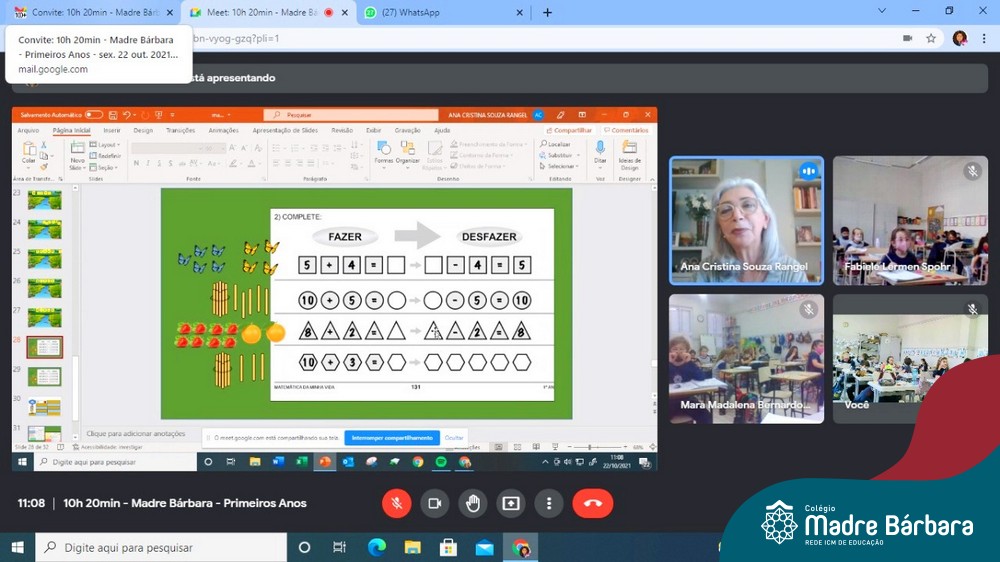1000x562 pixels.
Task: Click the Chrome icon on the taskbar
Action: click(521, 547)
